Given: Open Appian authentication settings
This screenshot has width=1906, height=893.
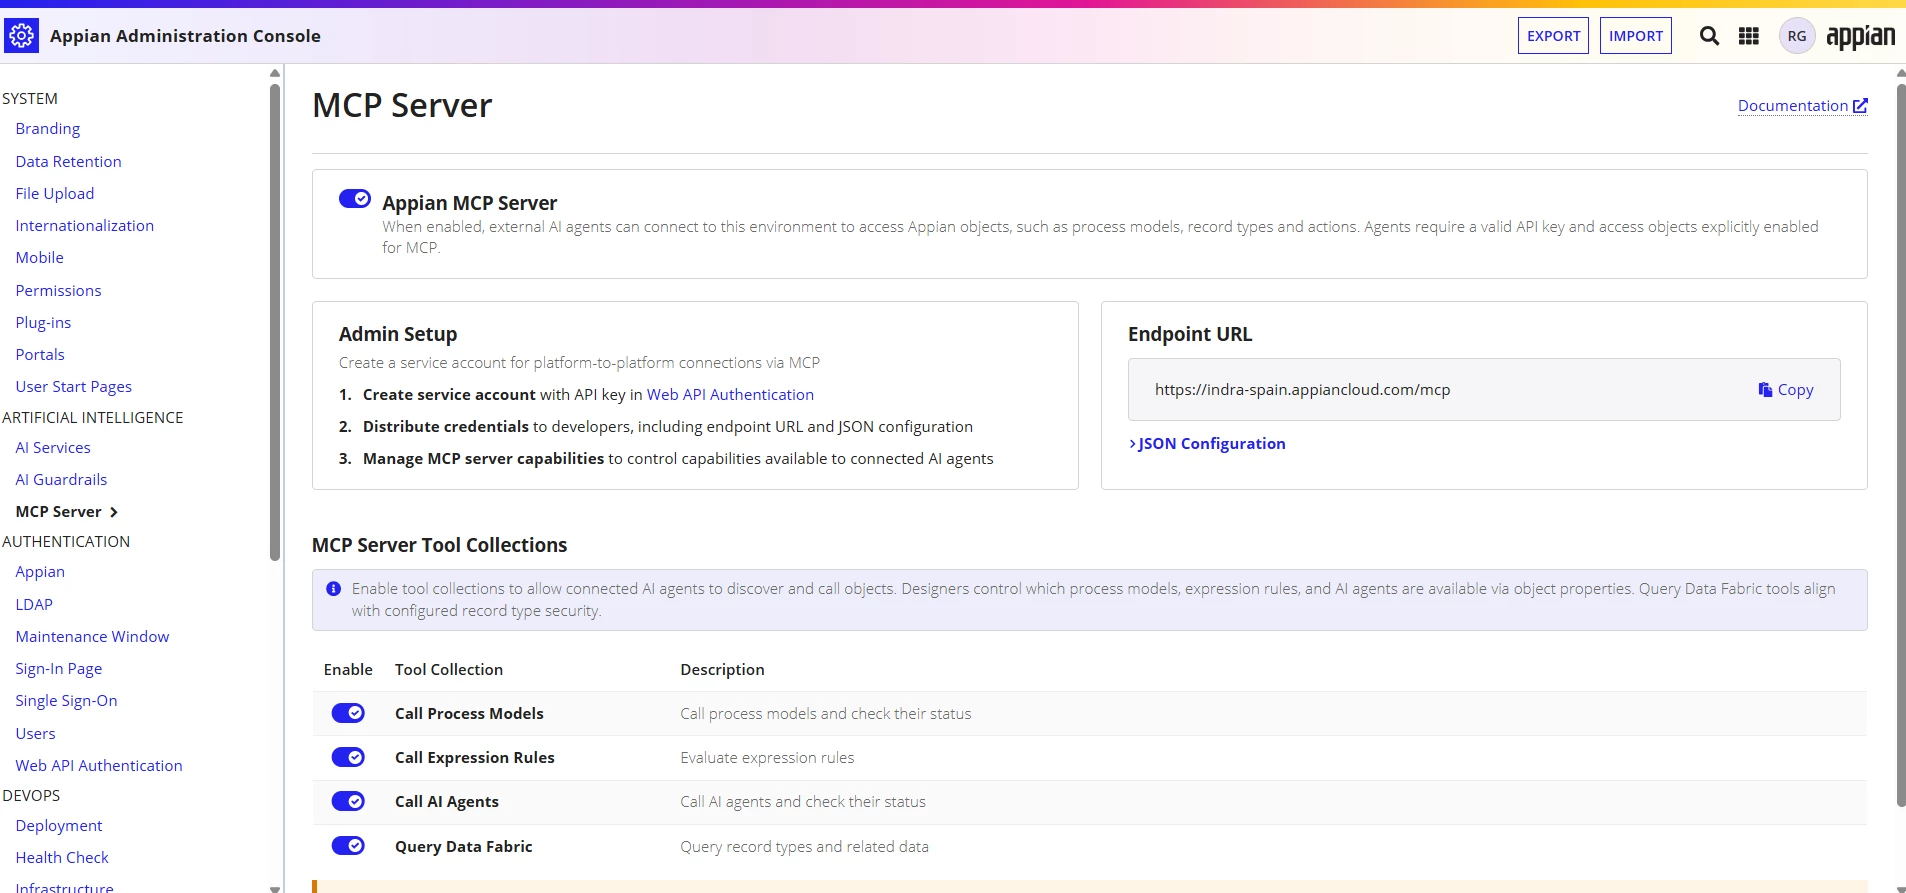Looking at the screenshot, I should coord(40,572).
